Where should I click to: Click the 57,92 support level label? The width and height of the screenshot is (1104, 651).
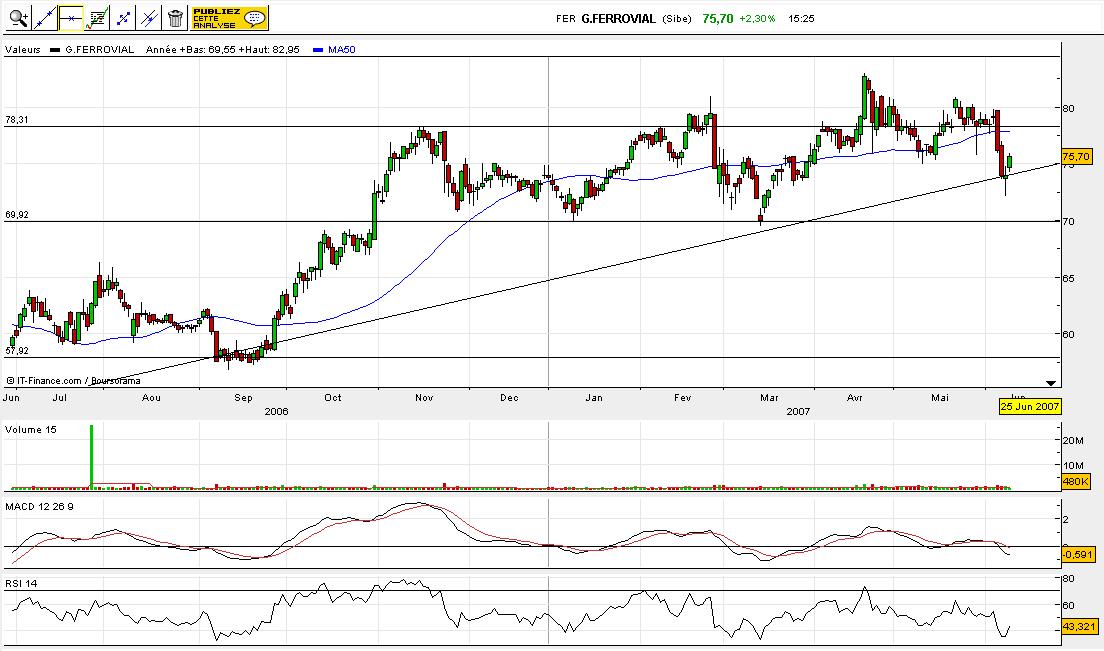coord(17,350)
